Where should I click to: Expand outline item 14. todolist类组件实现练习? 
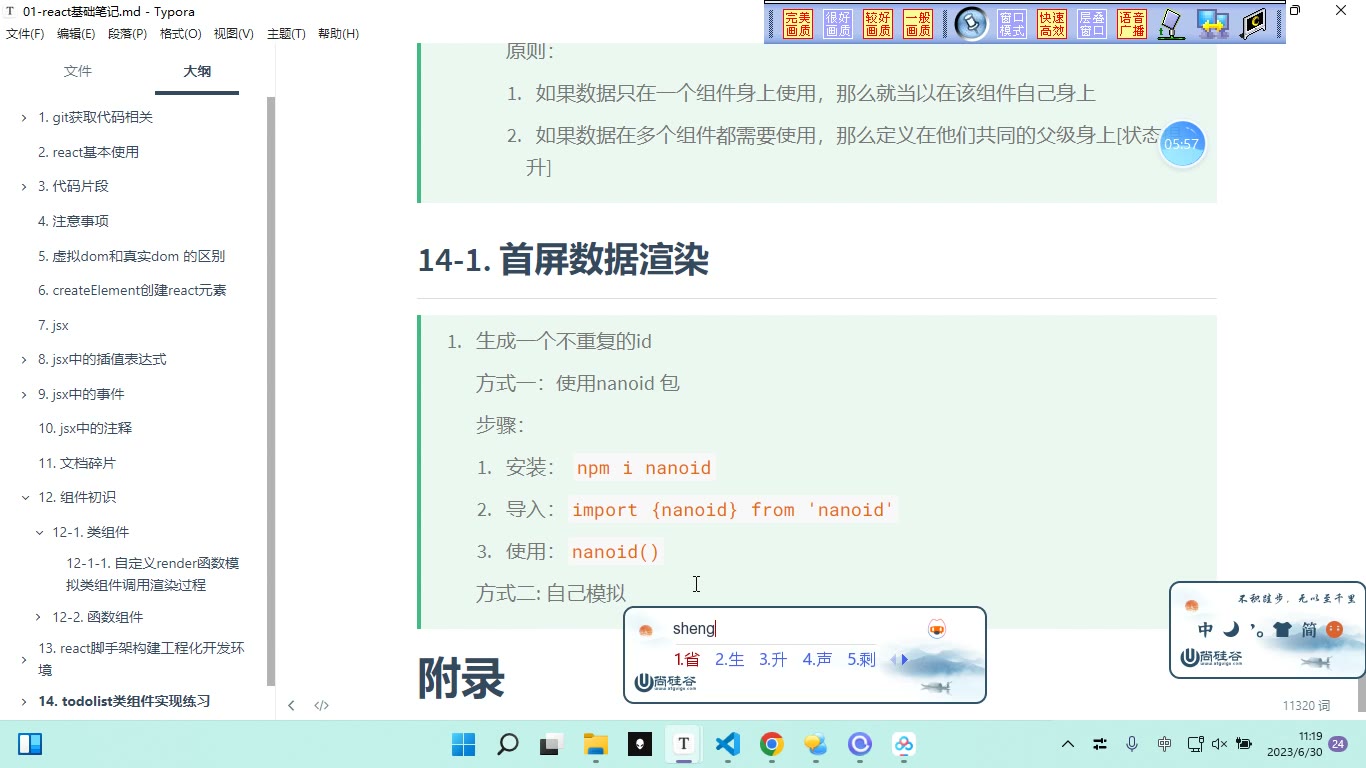pos(24,702)
